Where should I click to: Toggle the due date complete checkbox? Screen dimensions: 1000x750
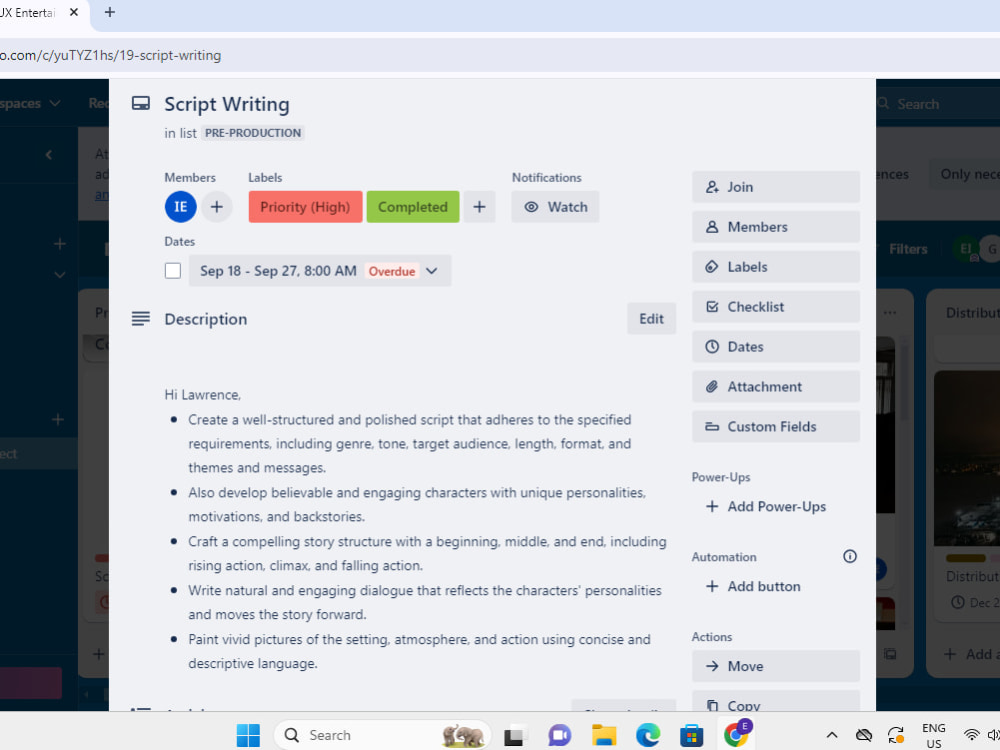pos(173,271)
